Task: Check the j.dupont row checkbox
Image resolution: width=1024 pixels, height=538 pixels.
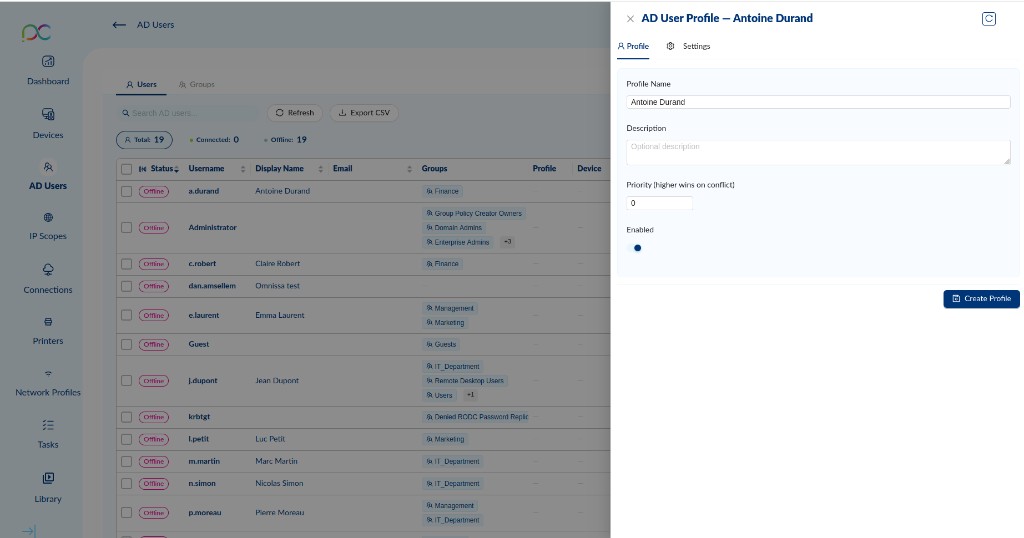Action: tap(127, 381)
